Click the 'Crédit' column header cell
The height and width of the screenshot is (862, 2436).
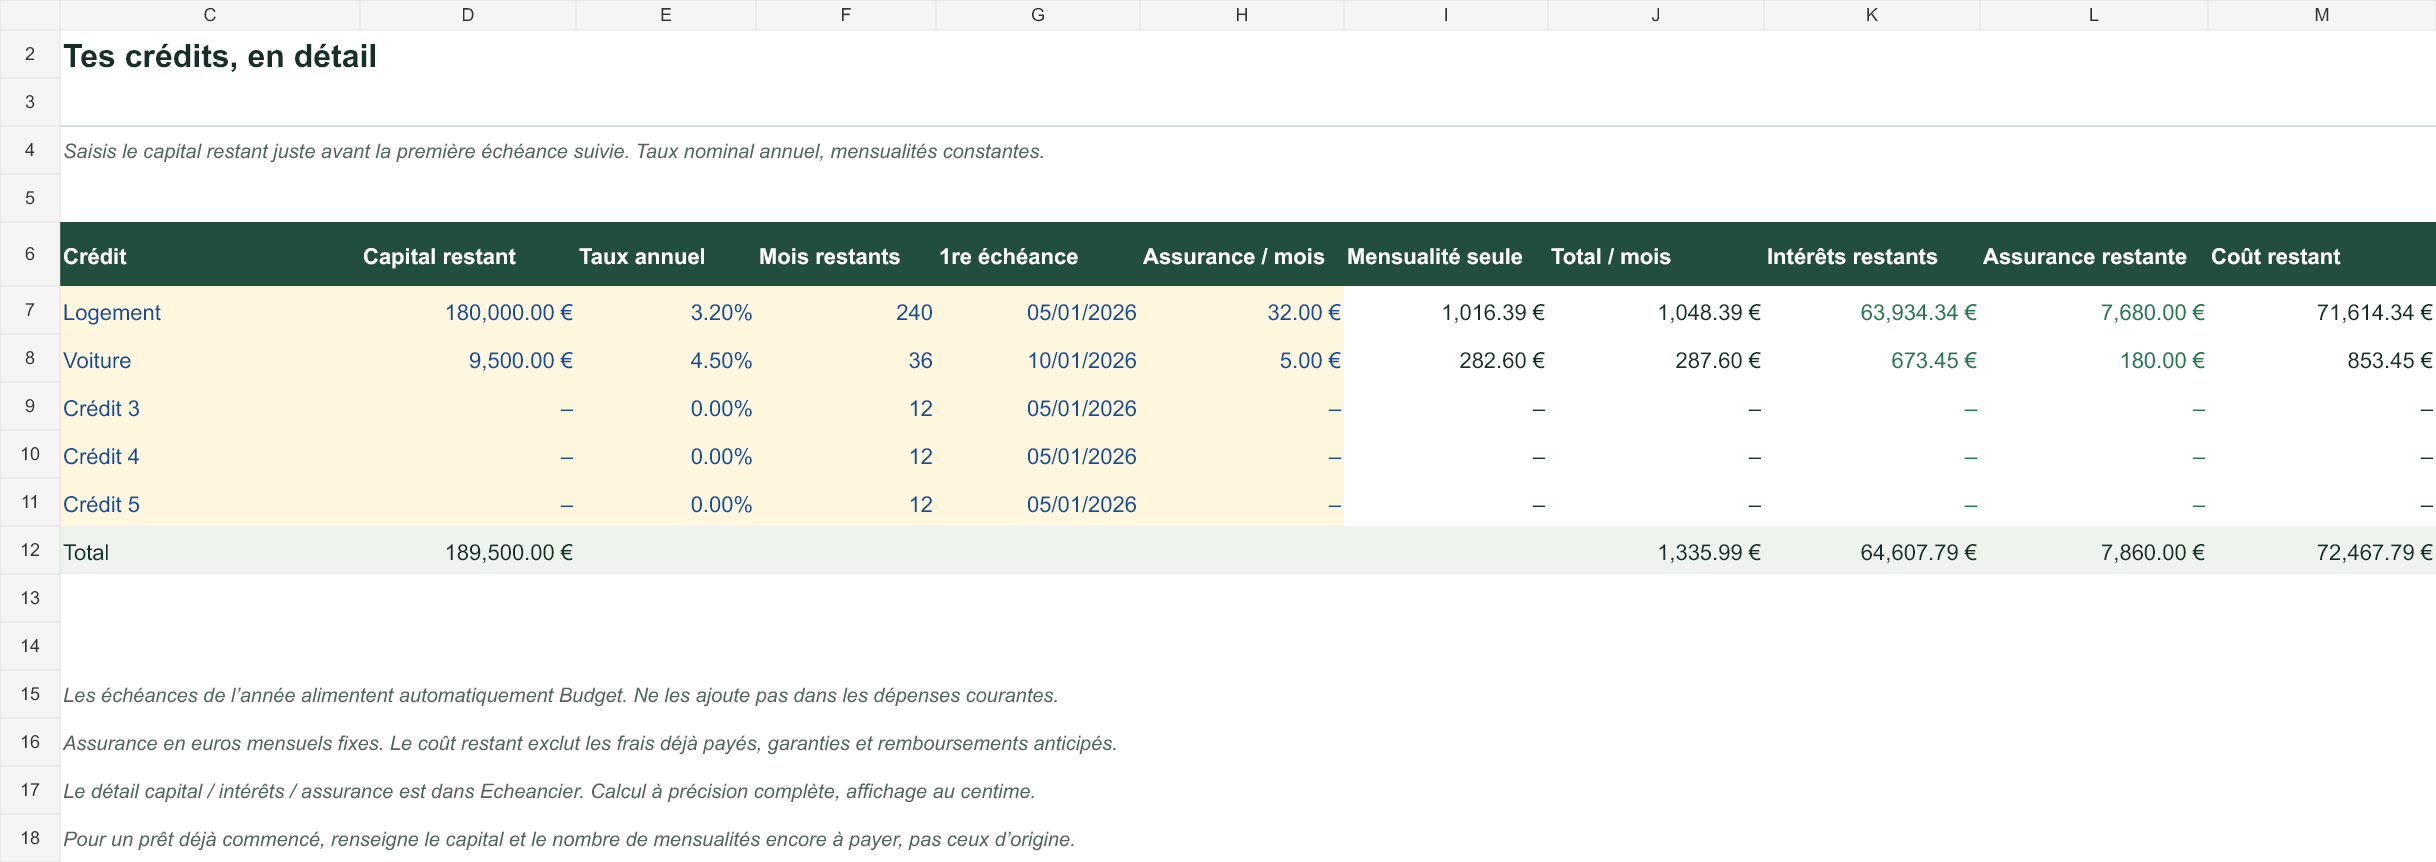(210, 256)
